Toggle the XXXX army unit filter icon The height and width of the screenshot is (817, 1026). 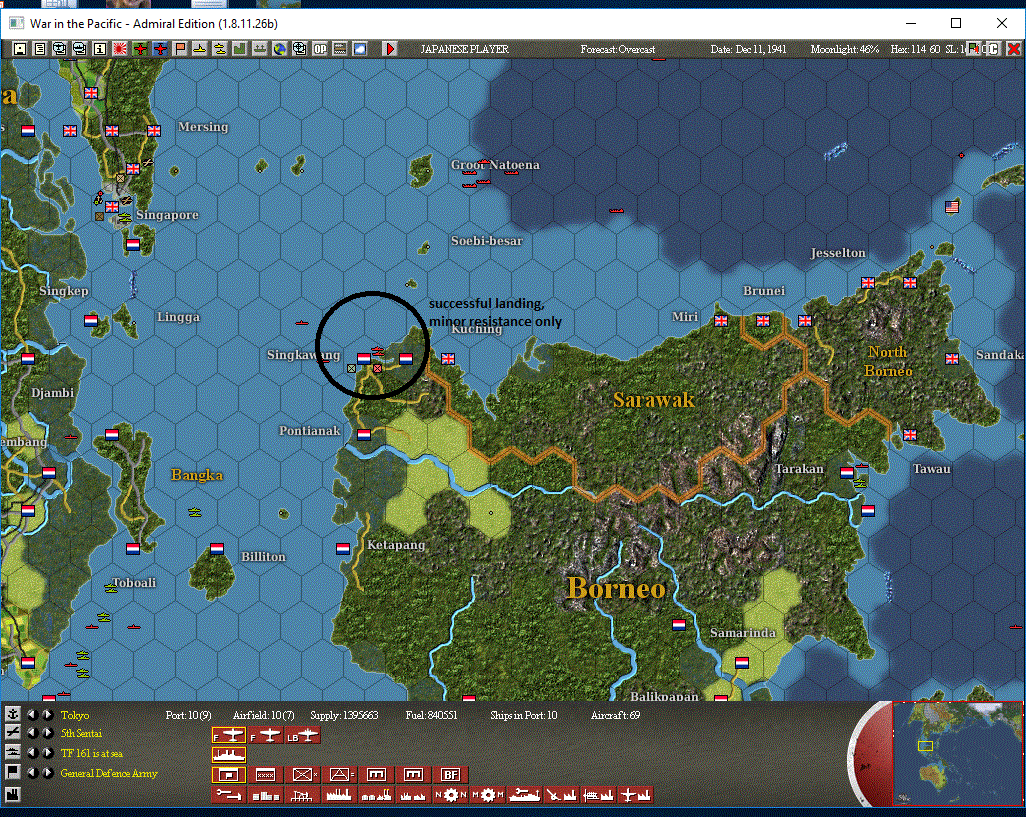pyautogui.click(x=265, y=774)
